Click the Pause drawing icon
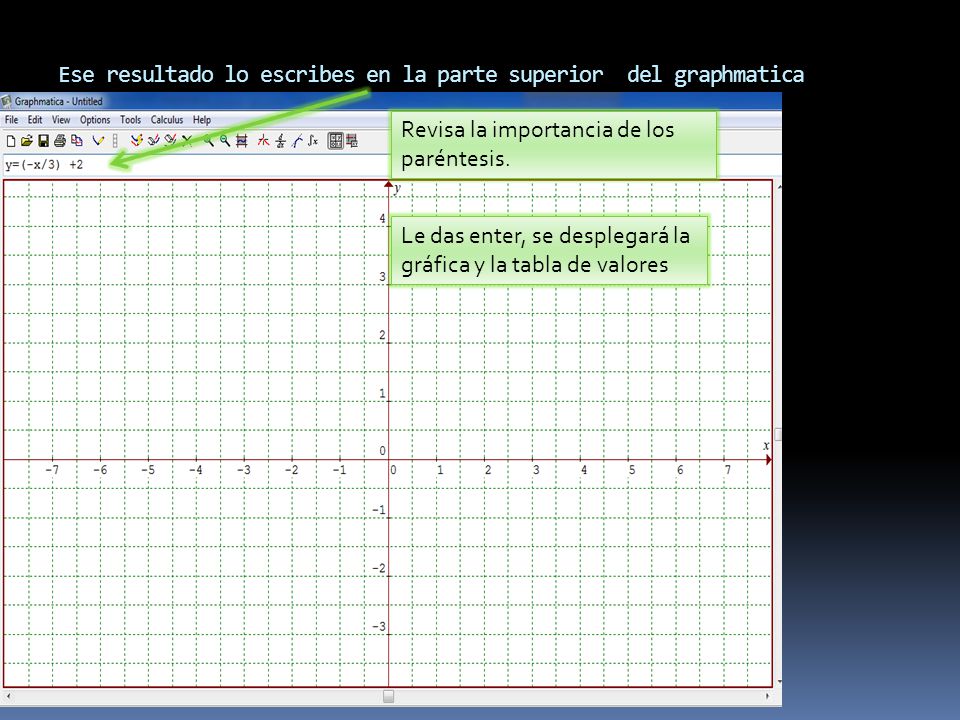This screenshot has height=720, width=960. click(x=115, y=141)
